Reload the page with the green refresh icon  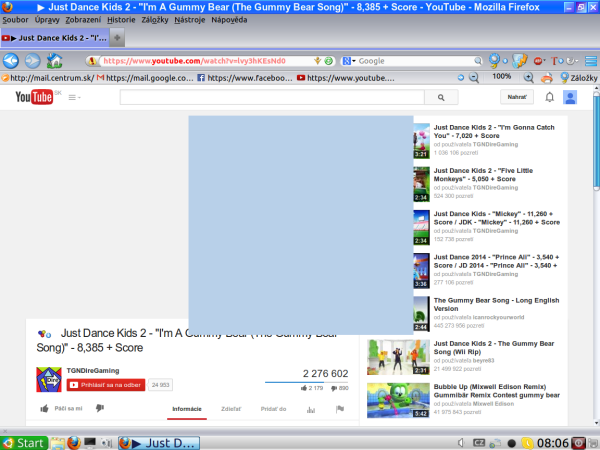[x=328, y=61]
